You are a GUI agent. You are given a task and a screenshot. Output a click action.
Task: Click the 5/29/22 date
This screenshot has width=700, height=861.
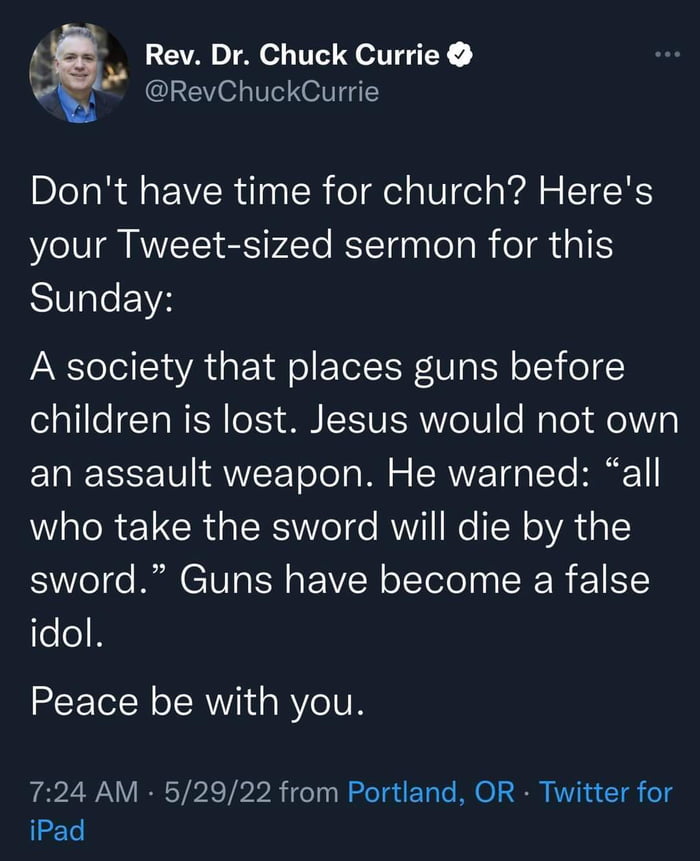217,792
